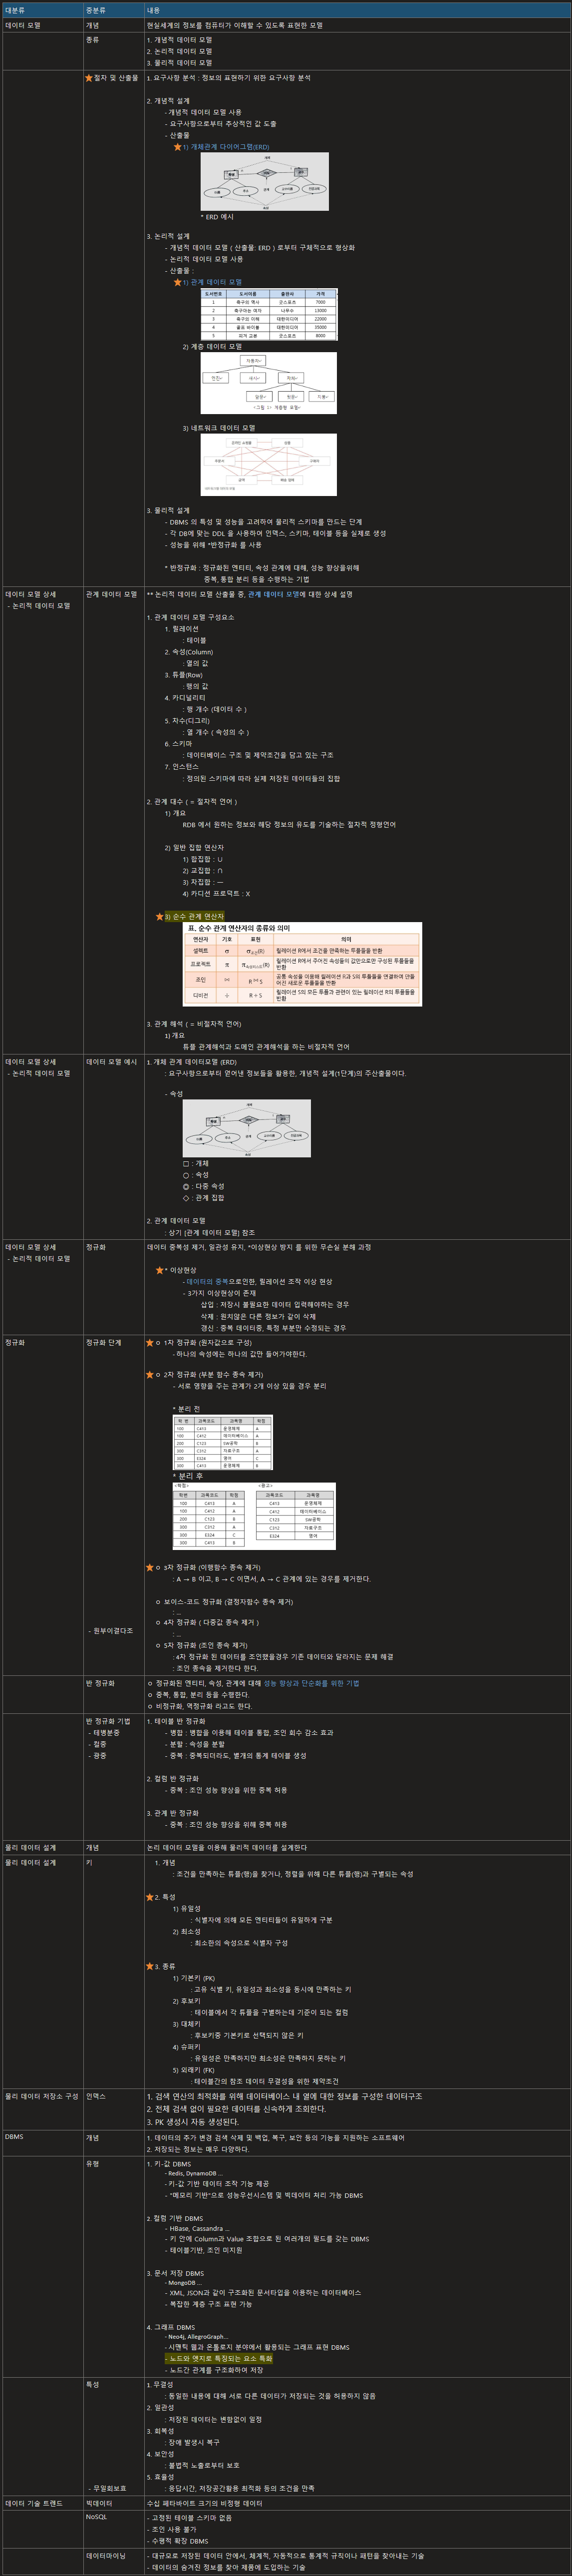
Task: Click the '반 정규화 기법' cell
Action: [108, 1721]
